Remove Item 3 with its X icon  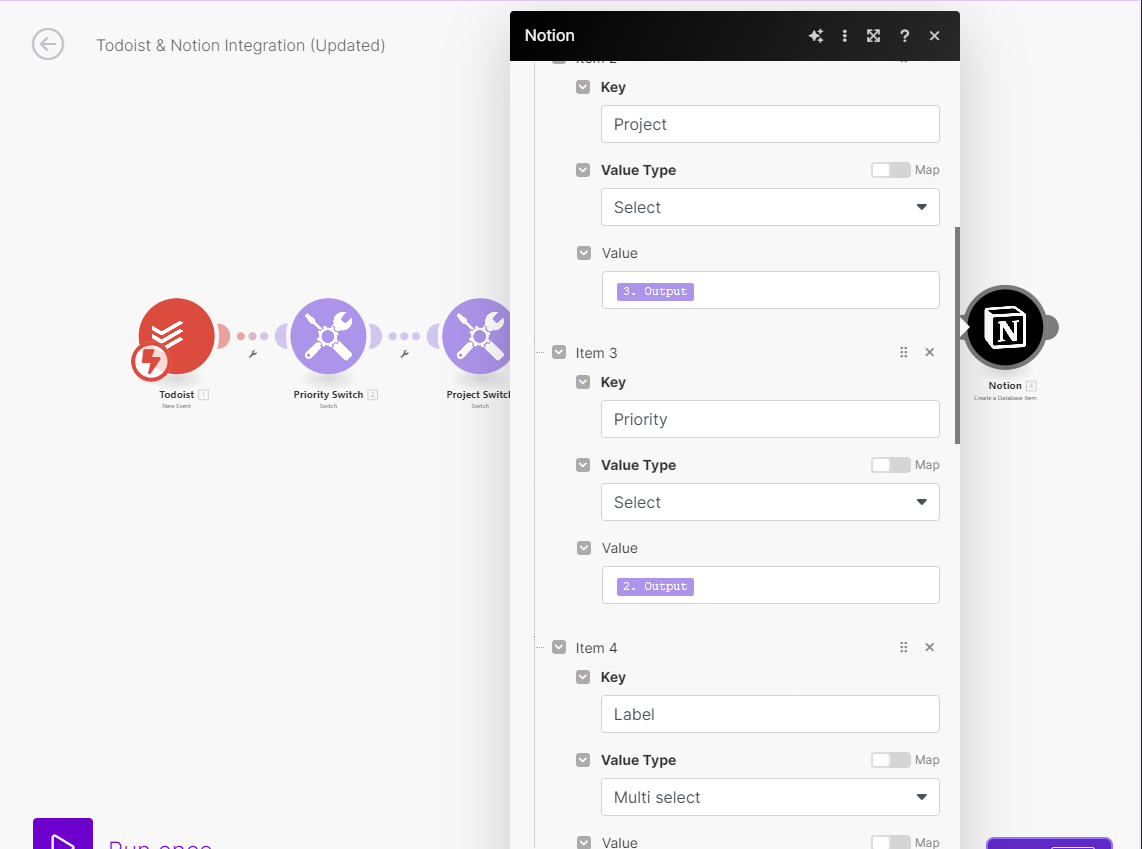929,352
